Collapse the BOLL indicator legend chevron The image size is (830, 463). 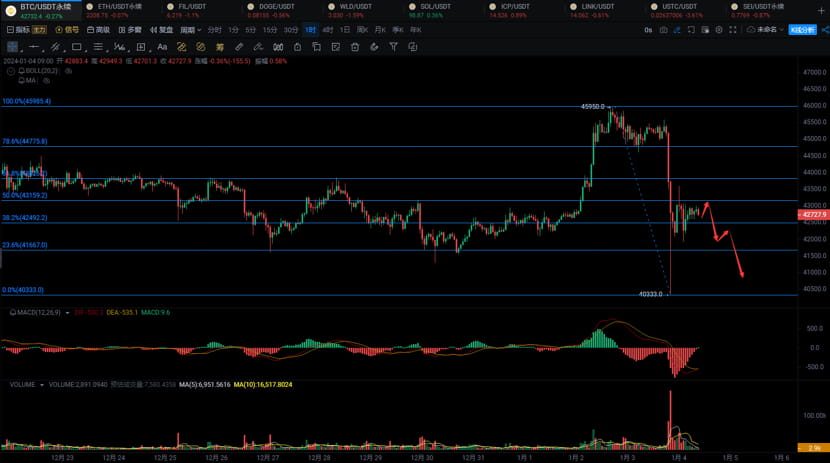point(11,71)
